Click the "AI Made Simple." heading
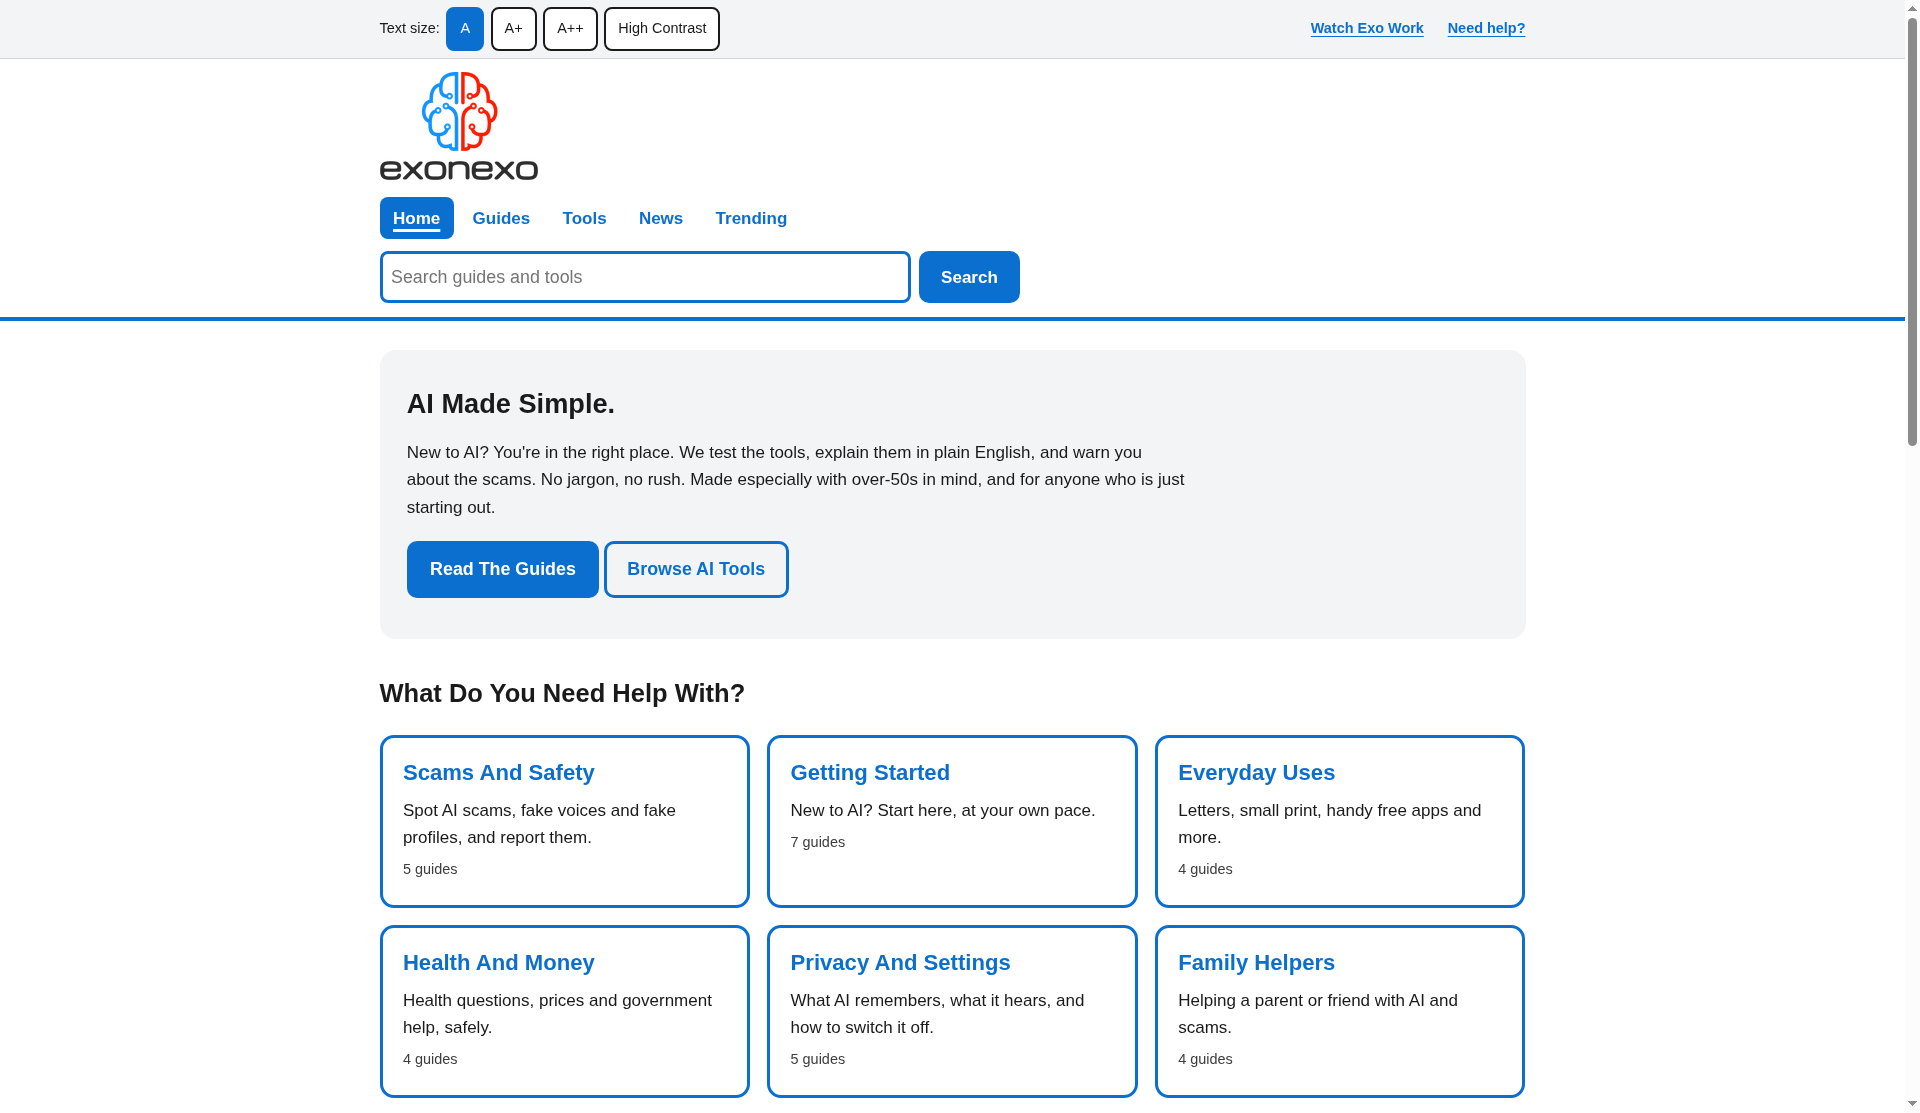 point(511,404)
